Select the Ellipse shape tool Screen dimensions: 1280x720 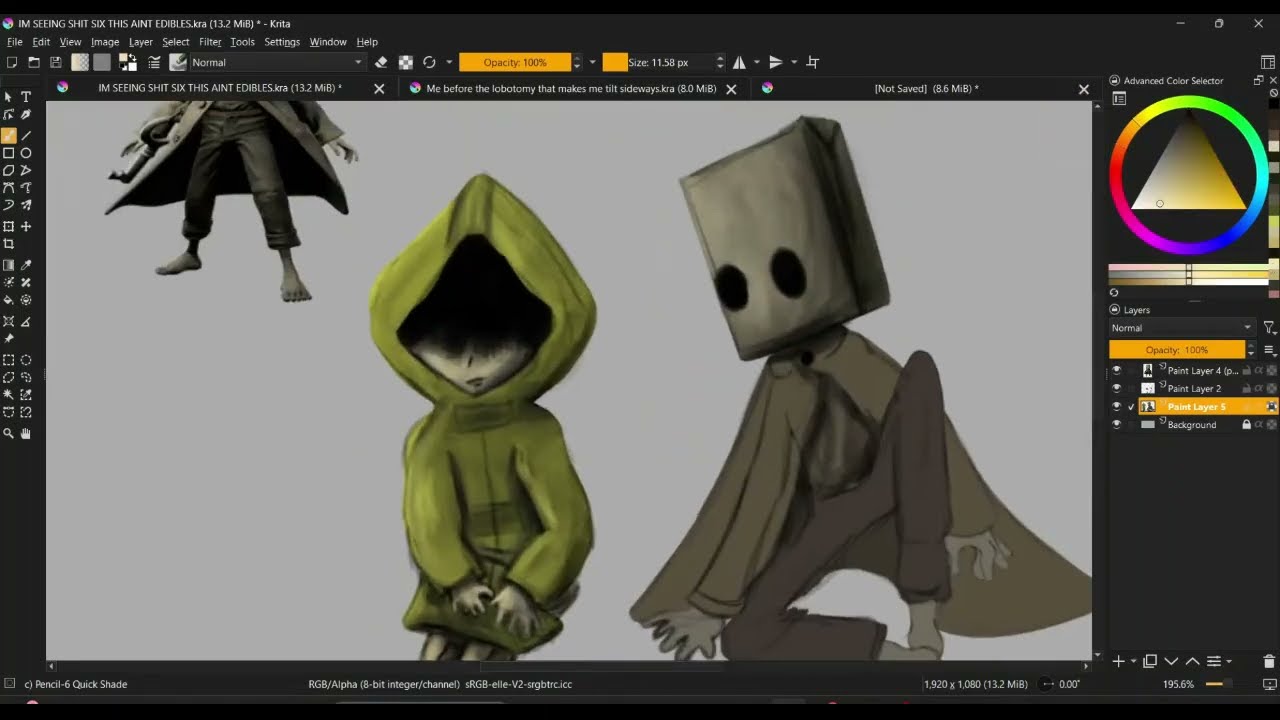pos(26,153)
